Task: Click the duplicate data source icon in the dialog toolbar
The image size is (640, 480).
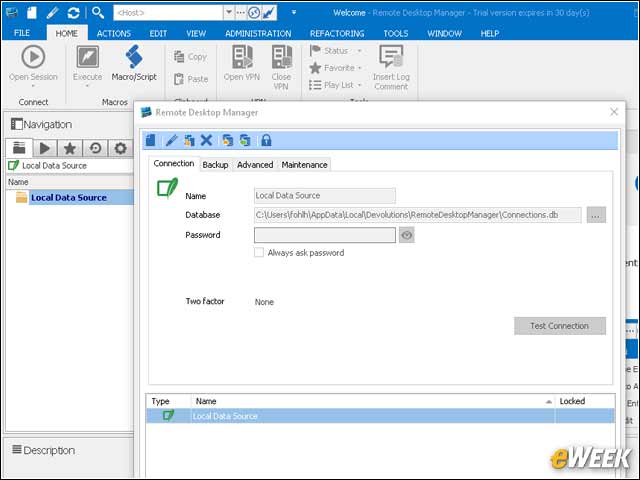Action: tap(189, 140)
